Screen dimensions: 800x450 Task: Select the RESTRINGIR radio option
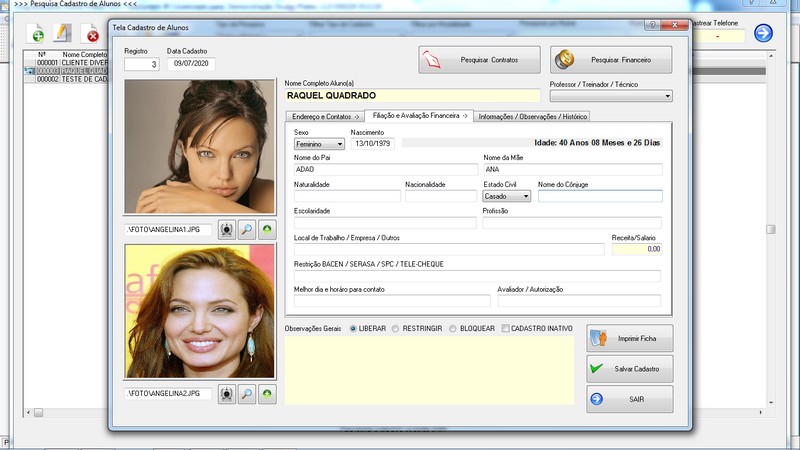point(396,328)
